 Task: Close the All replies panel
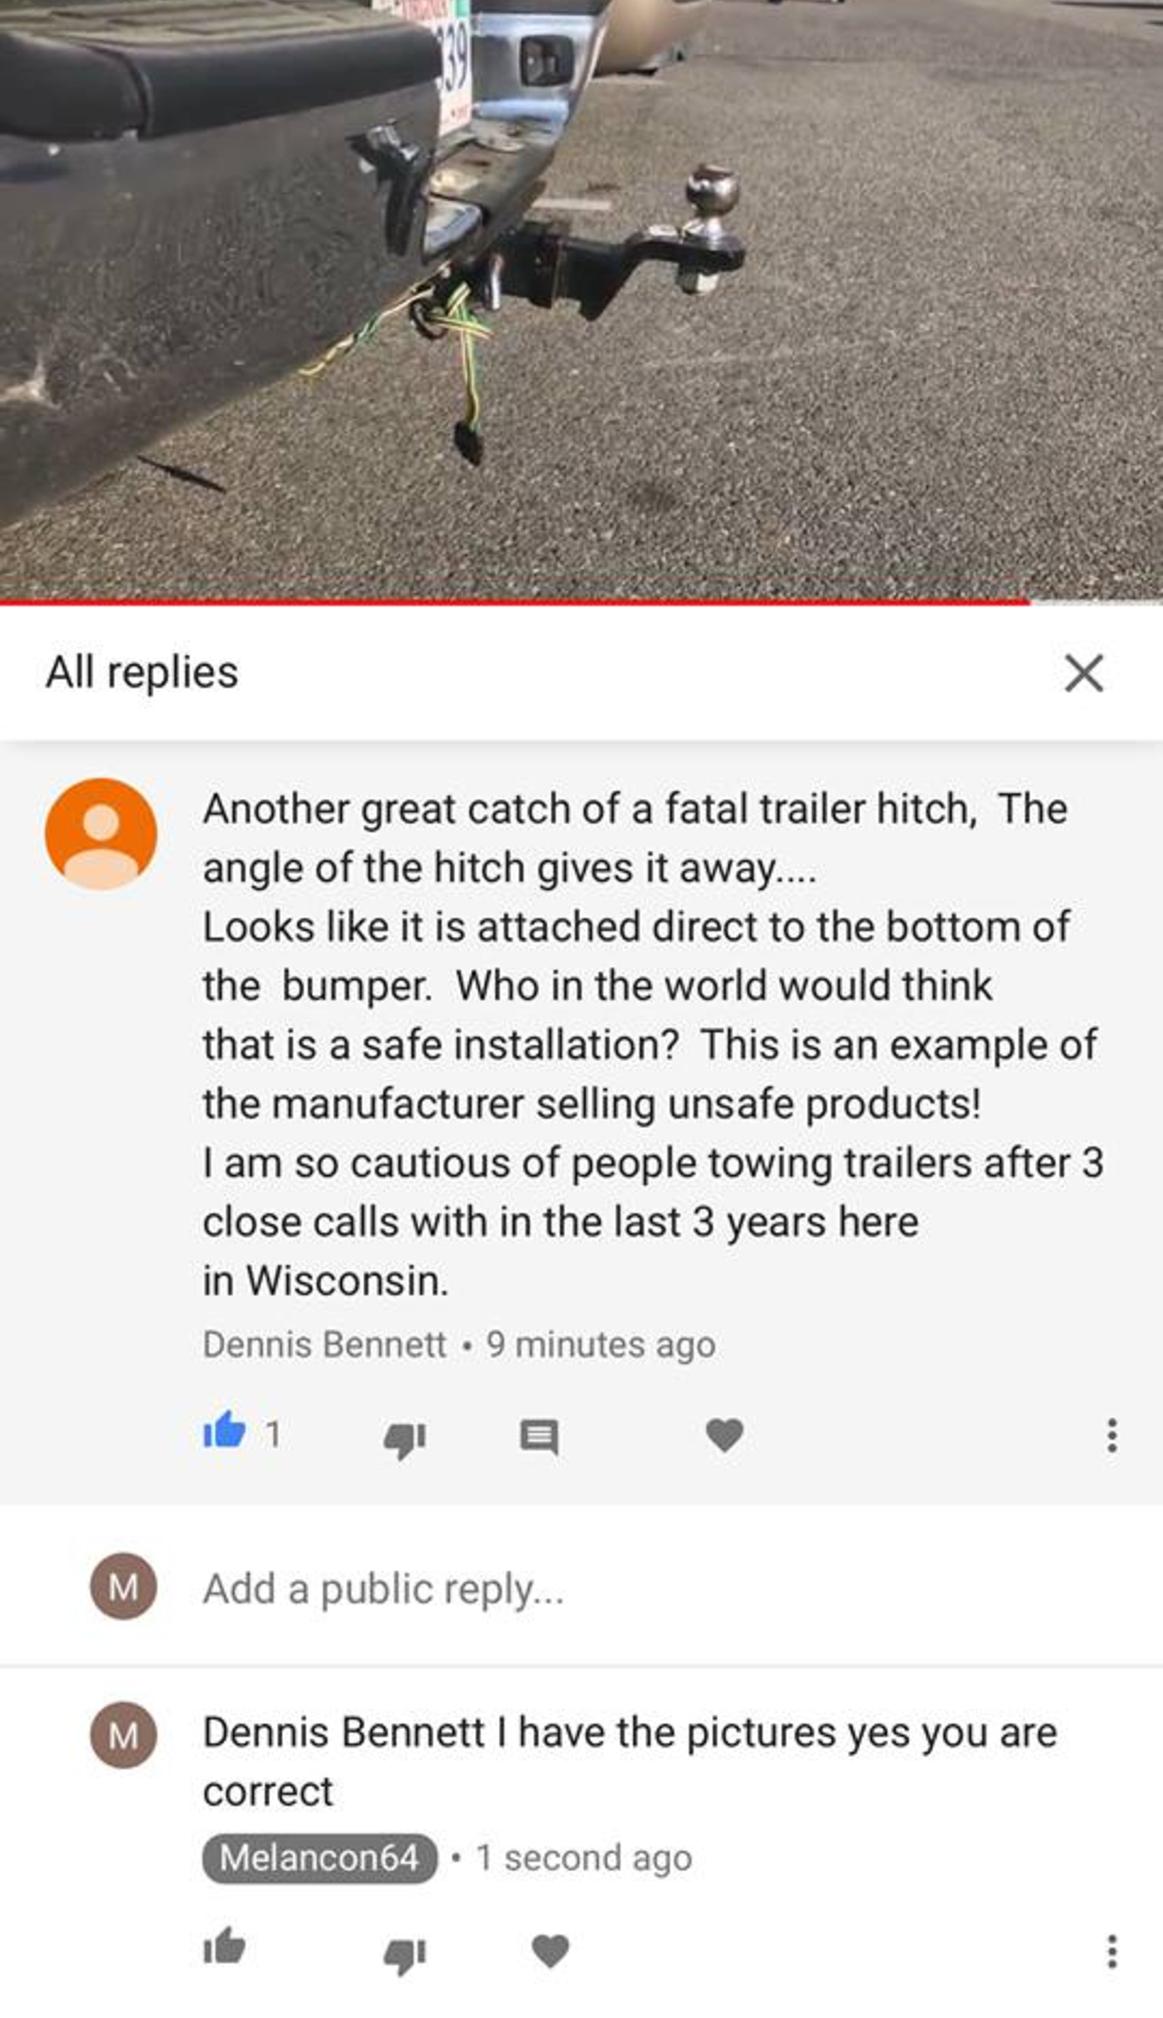tap(1084, 673)
